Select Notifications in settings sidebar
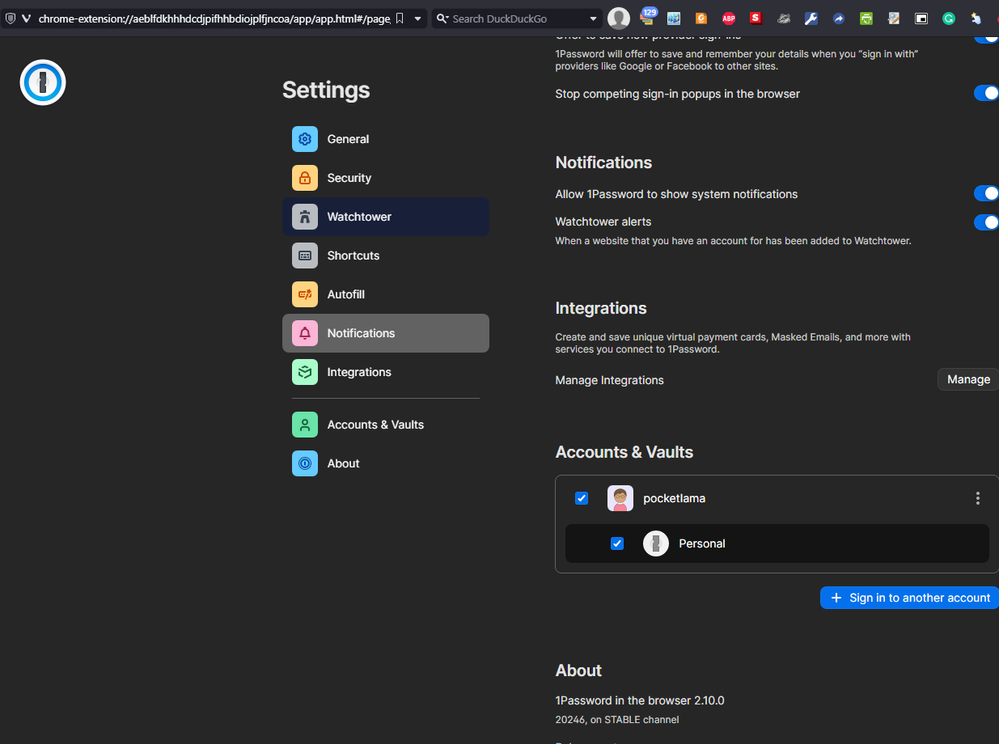This screenshot has height=744, width=999. point(385,333)
